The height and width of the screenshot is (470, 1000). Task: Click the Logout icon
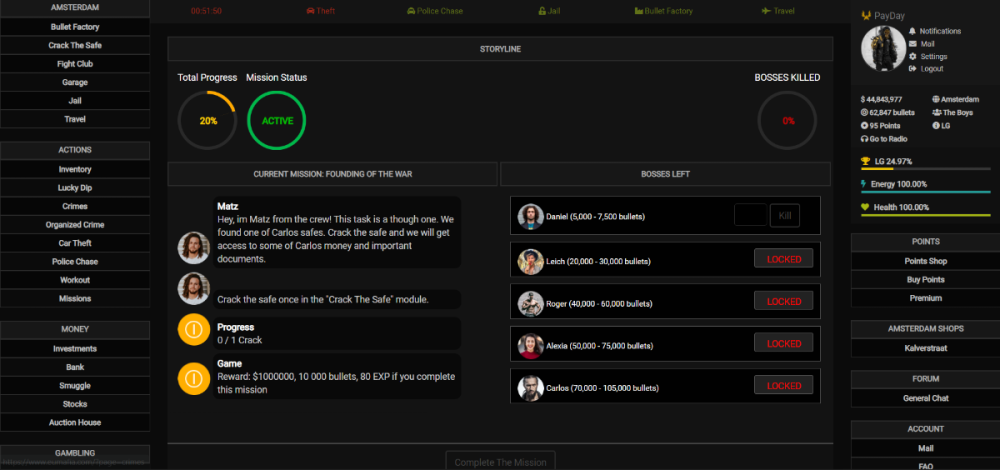coord(912,69)
